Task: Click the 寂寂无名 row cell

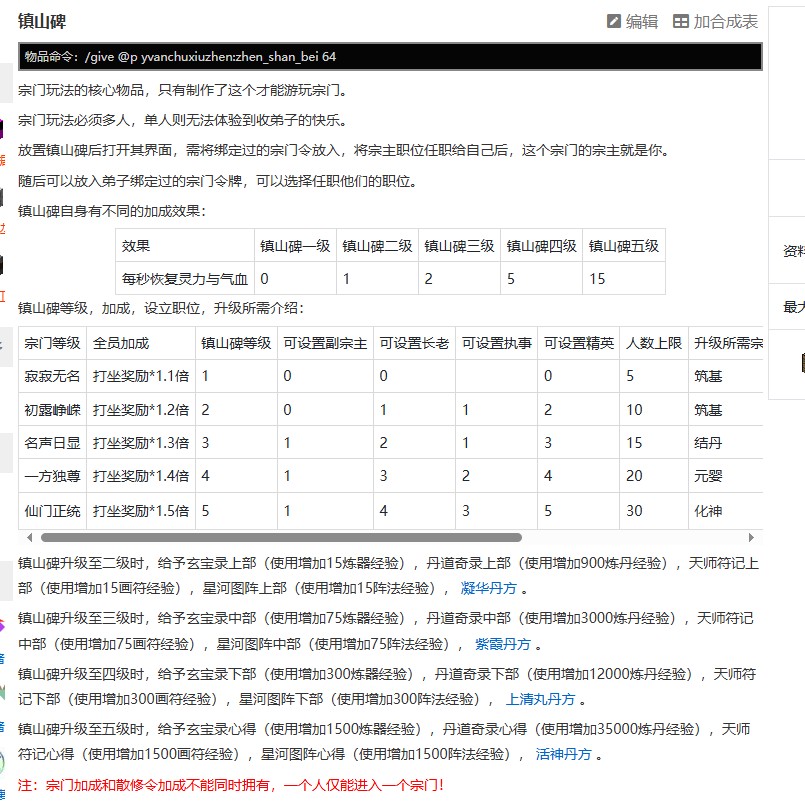Action: click(x=52, y=376)
